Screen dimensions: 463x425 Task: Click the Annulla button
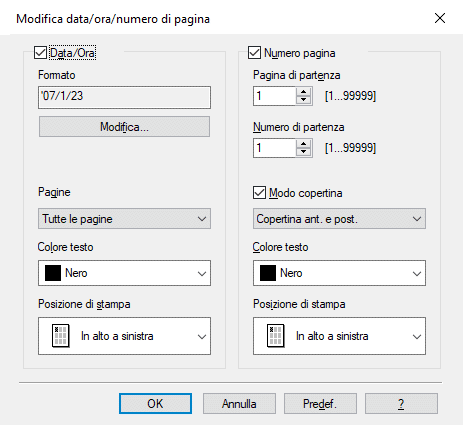point(239,404)
